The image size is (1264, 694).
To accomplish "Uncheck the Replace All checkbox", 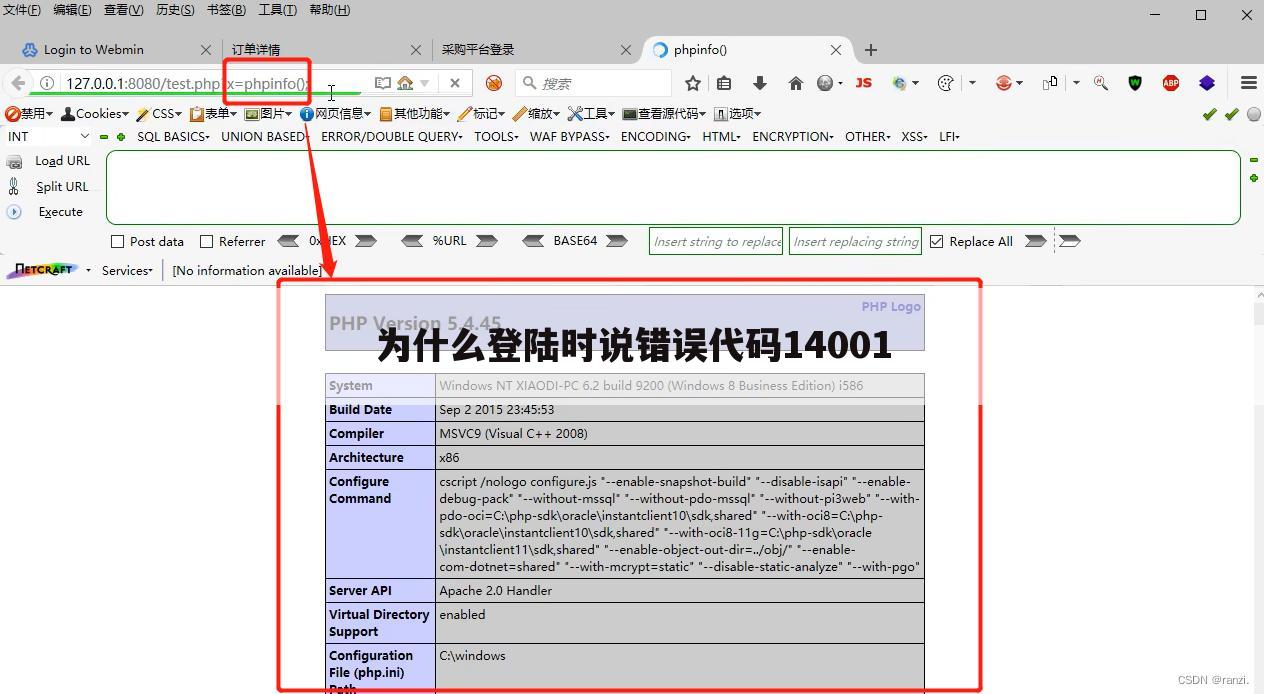I will [936, 241].
